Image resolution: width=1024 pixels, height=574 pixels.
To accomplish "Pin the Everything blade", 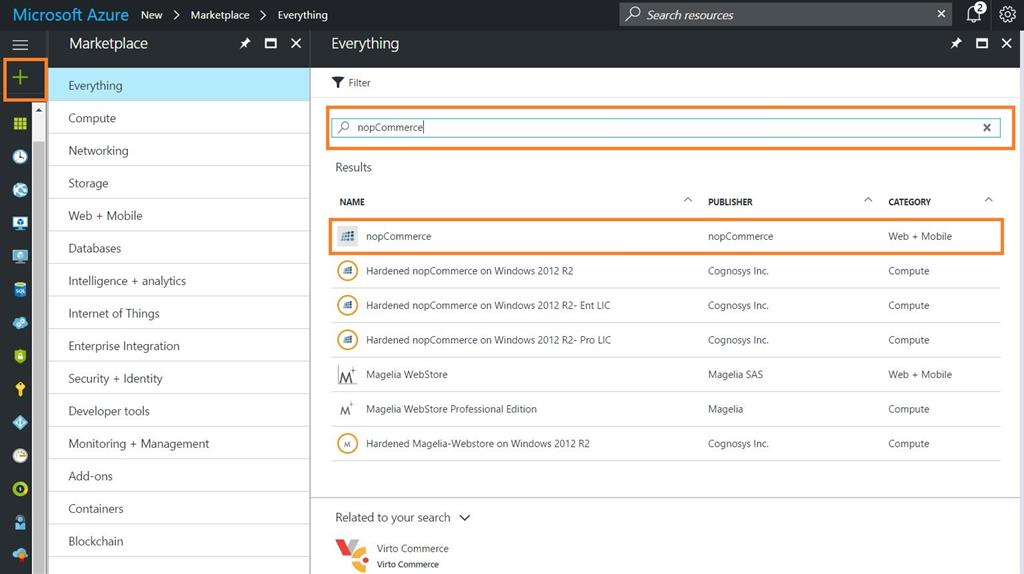I will [956, 44].
